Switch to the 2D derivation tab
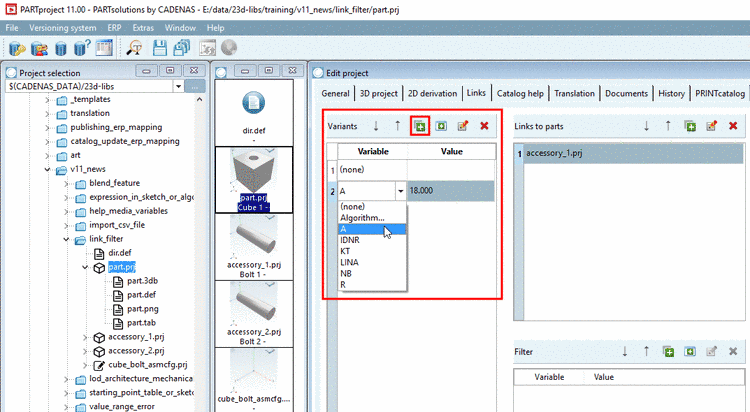This screenshot has width=750, height=412. 432,93
